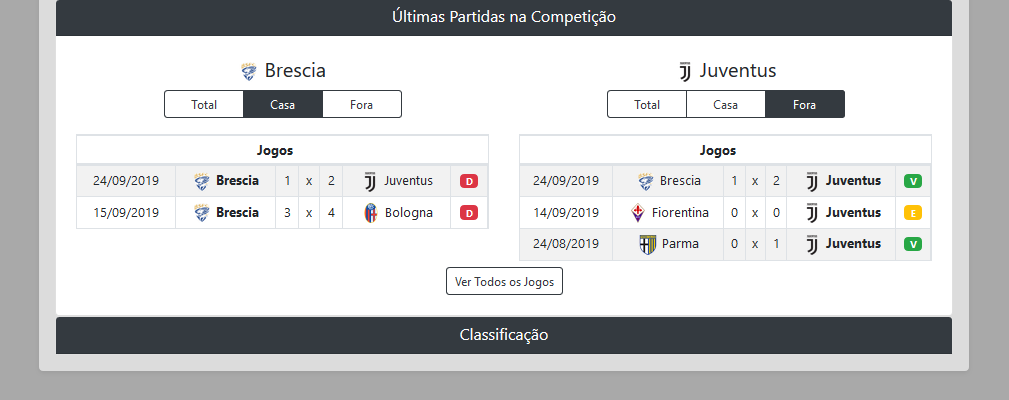Image resolution: width=1009 pixels, height=400 pixels.
Task: Click Ver Todos os Jogos button
Action: [x=504, y=281]
